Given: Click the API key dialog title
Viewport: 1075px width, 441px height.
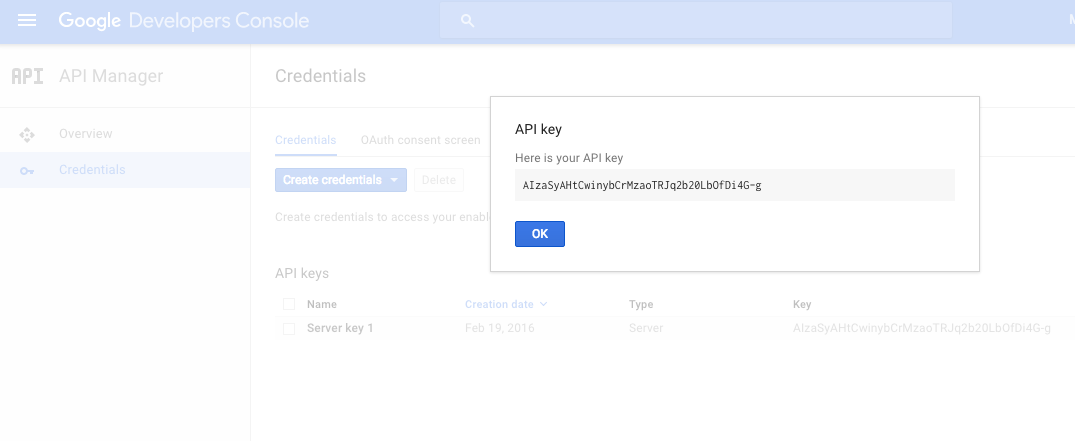Looking at the screenshot, I should [x=538, y=129].
